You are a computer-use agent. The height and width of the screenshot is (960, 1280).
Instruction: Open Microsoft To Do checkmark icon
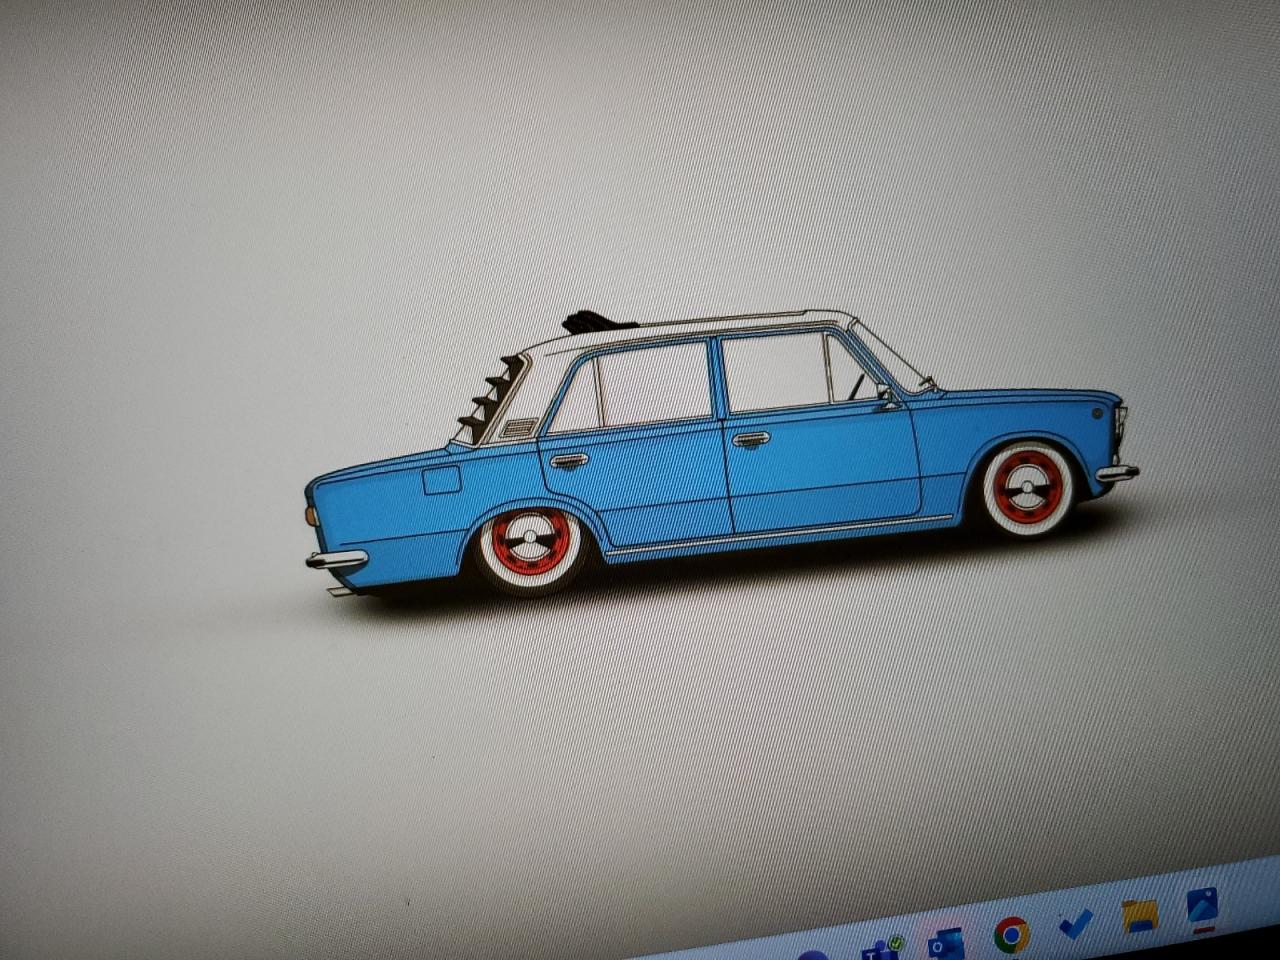pos(1075,924)
